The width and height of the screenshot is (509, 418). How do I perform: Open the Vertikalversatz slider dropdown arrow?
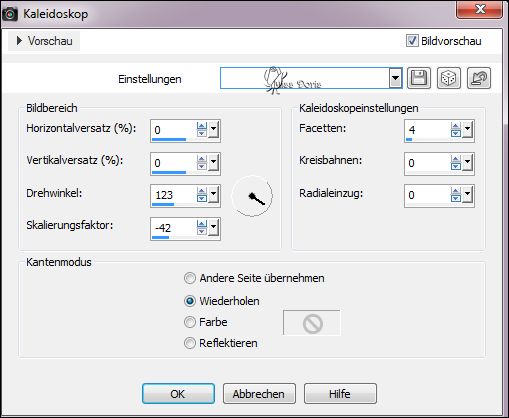pyautogui.click(x=214, y=162)
